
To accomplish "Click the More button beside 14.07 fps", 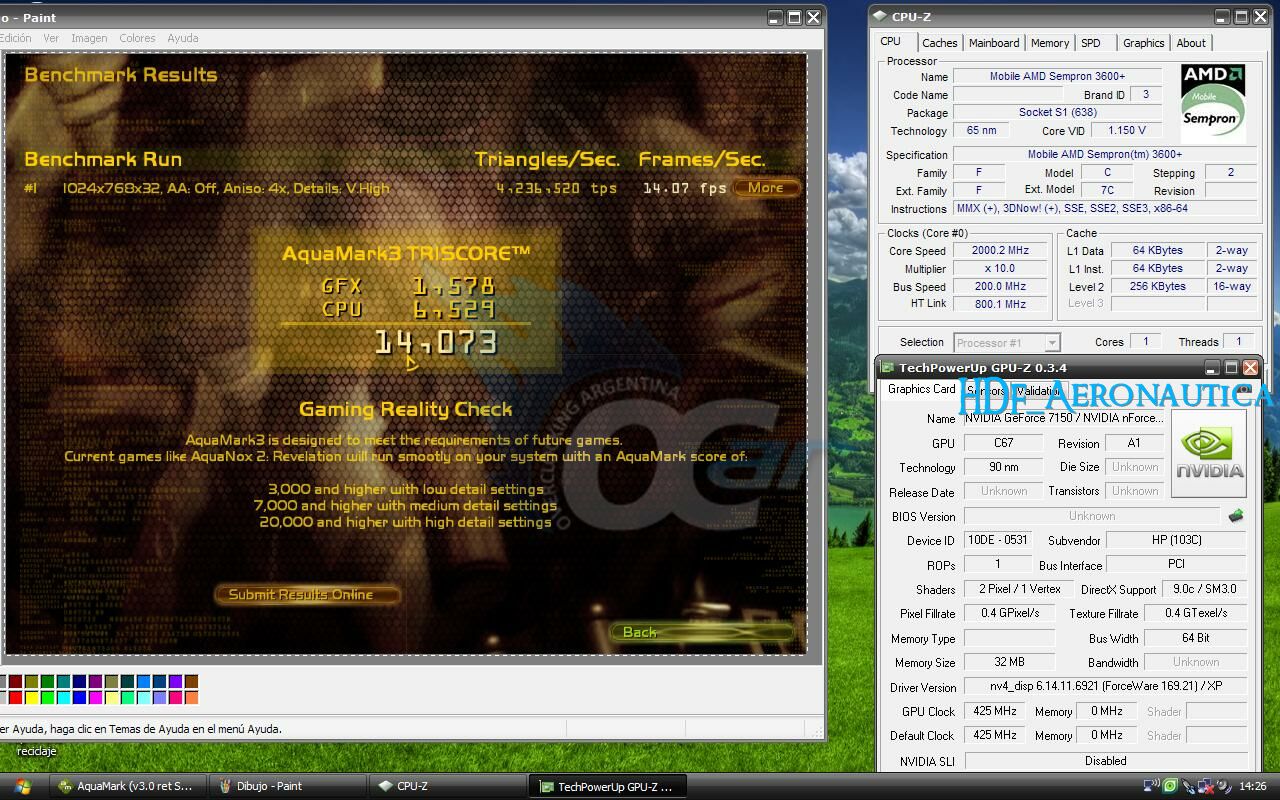I will [766, 187].
